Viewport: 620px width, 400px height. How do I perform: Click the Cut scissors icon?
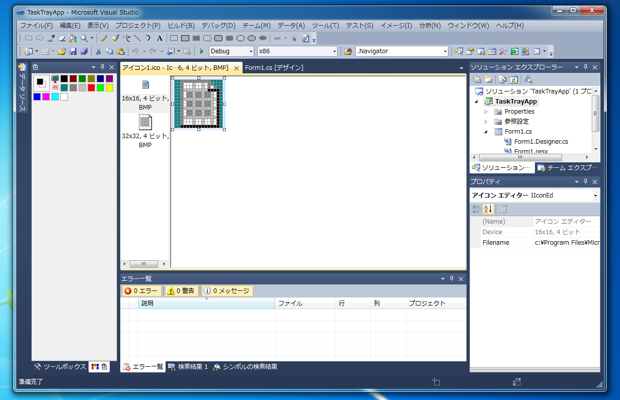click(98, 51)
